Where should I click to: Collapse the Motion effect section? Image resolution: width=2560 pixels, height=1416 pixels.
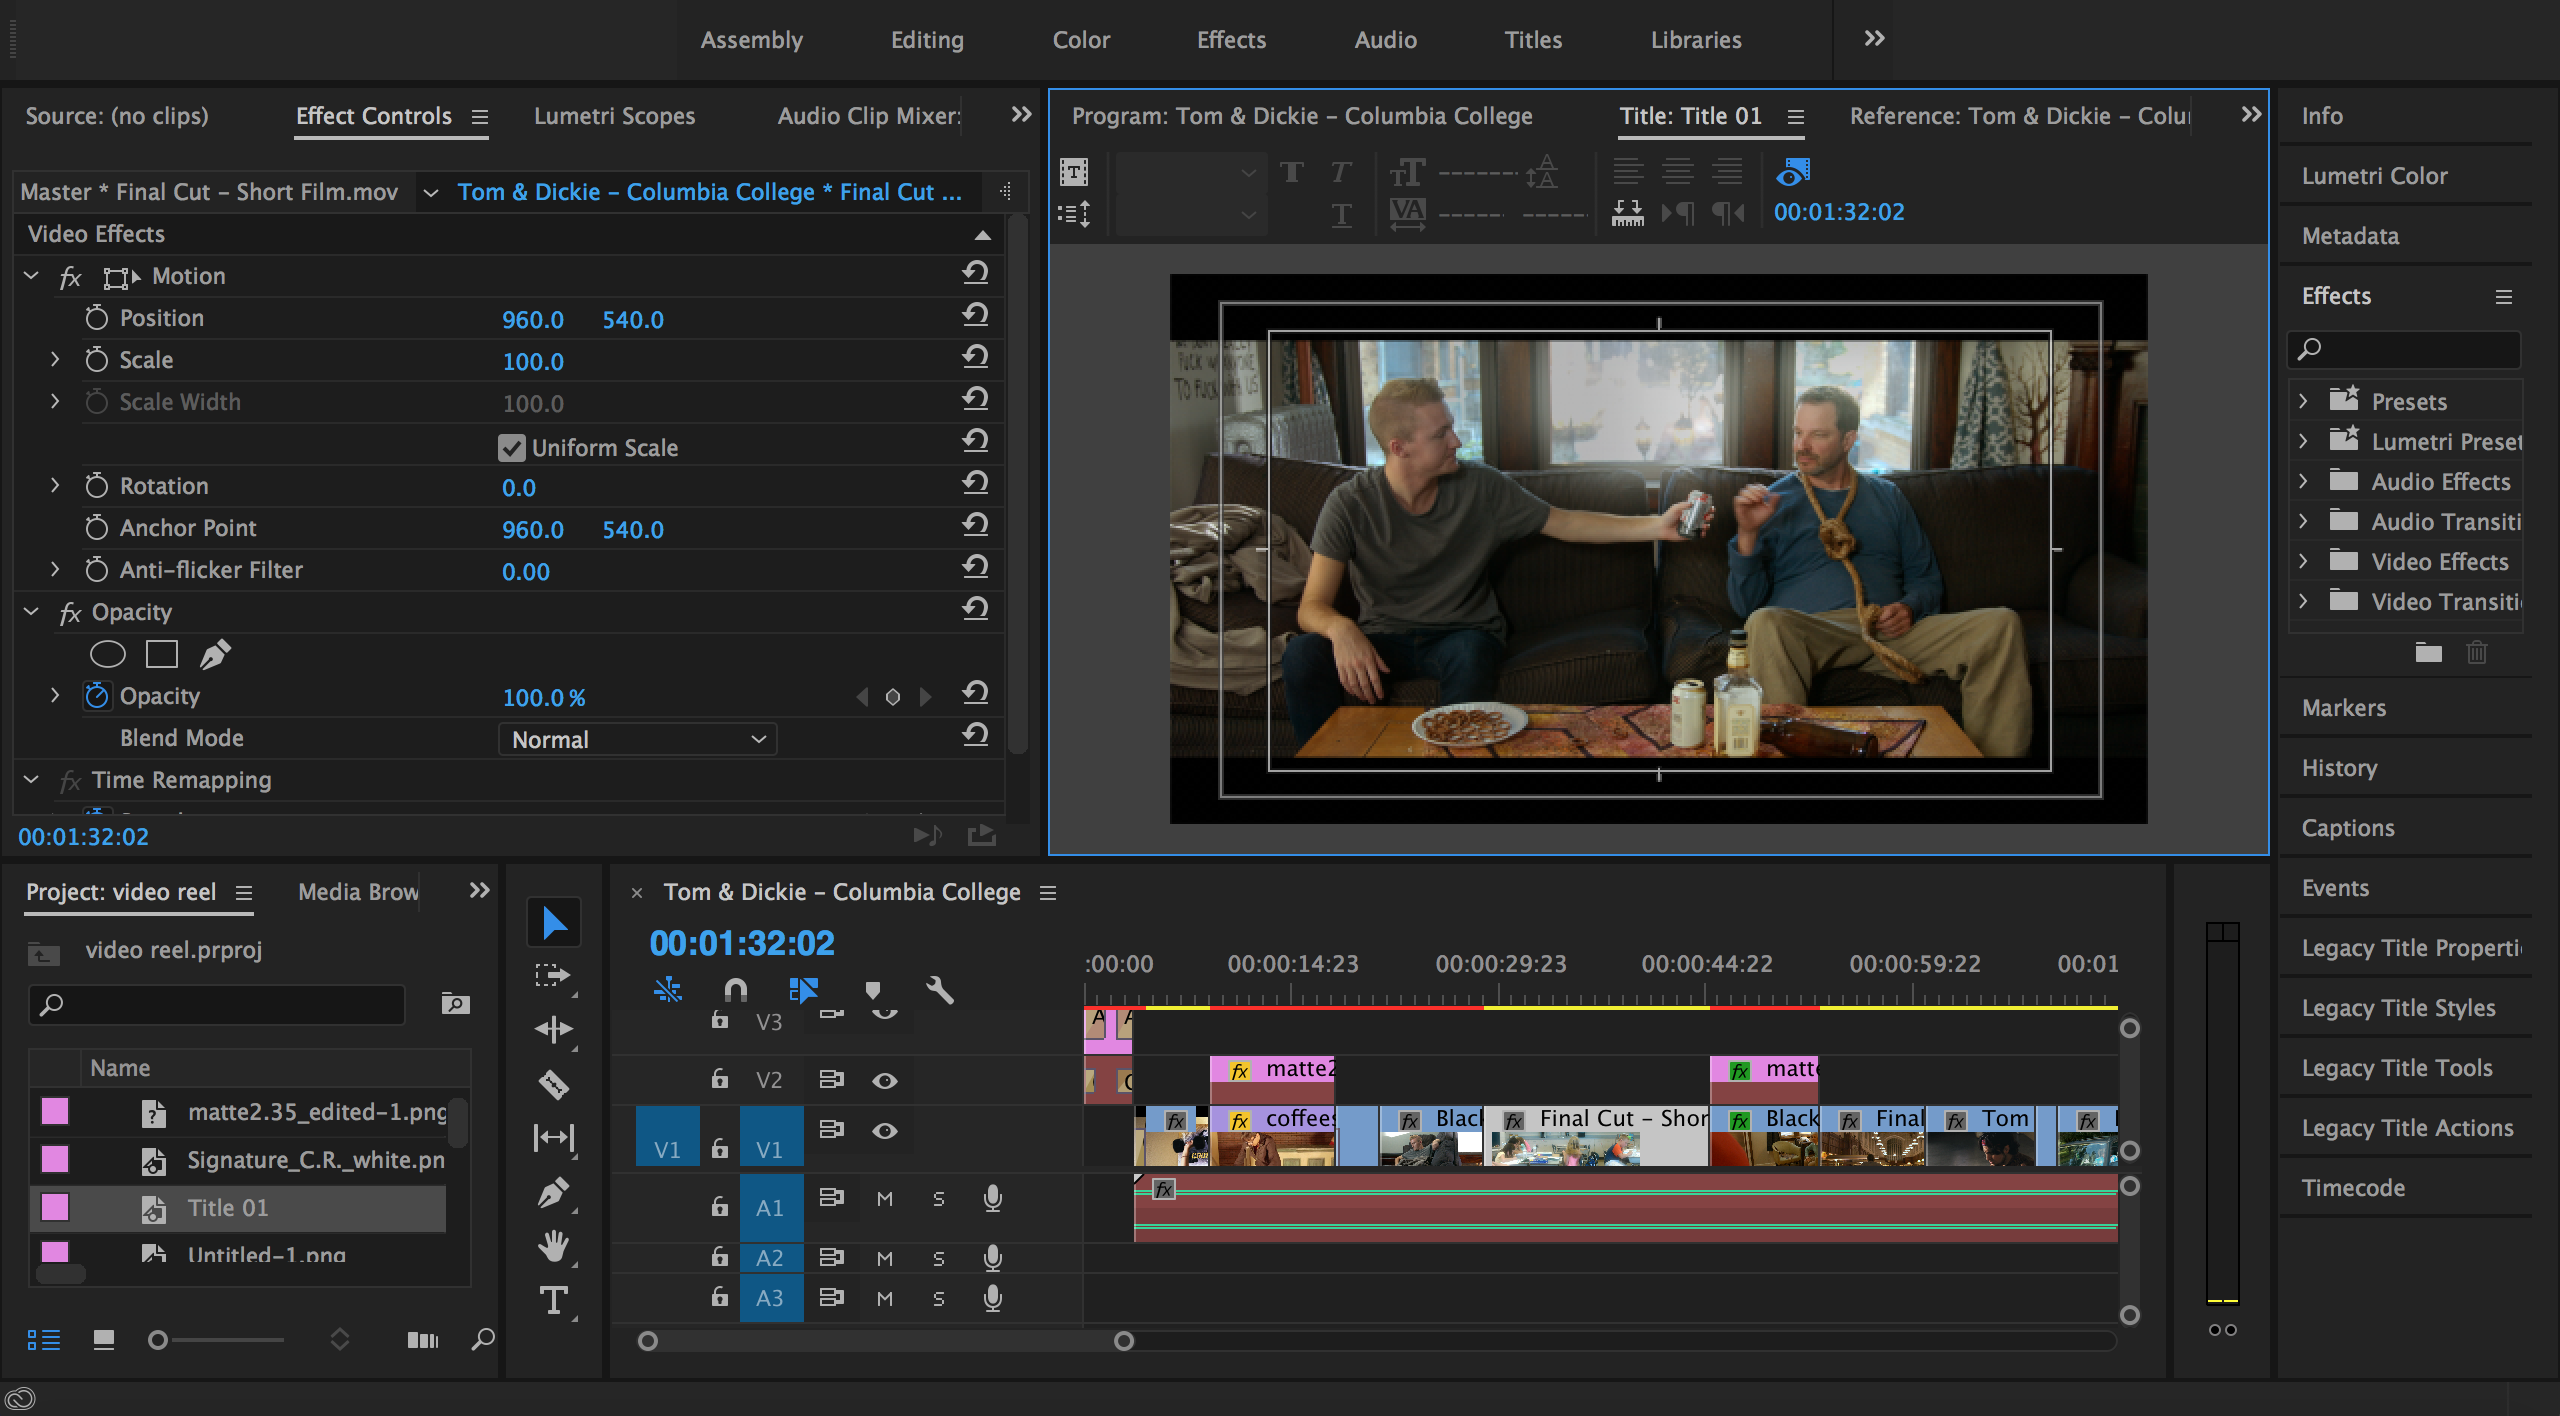[31, 276]
